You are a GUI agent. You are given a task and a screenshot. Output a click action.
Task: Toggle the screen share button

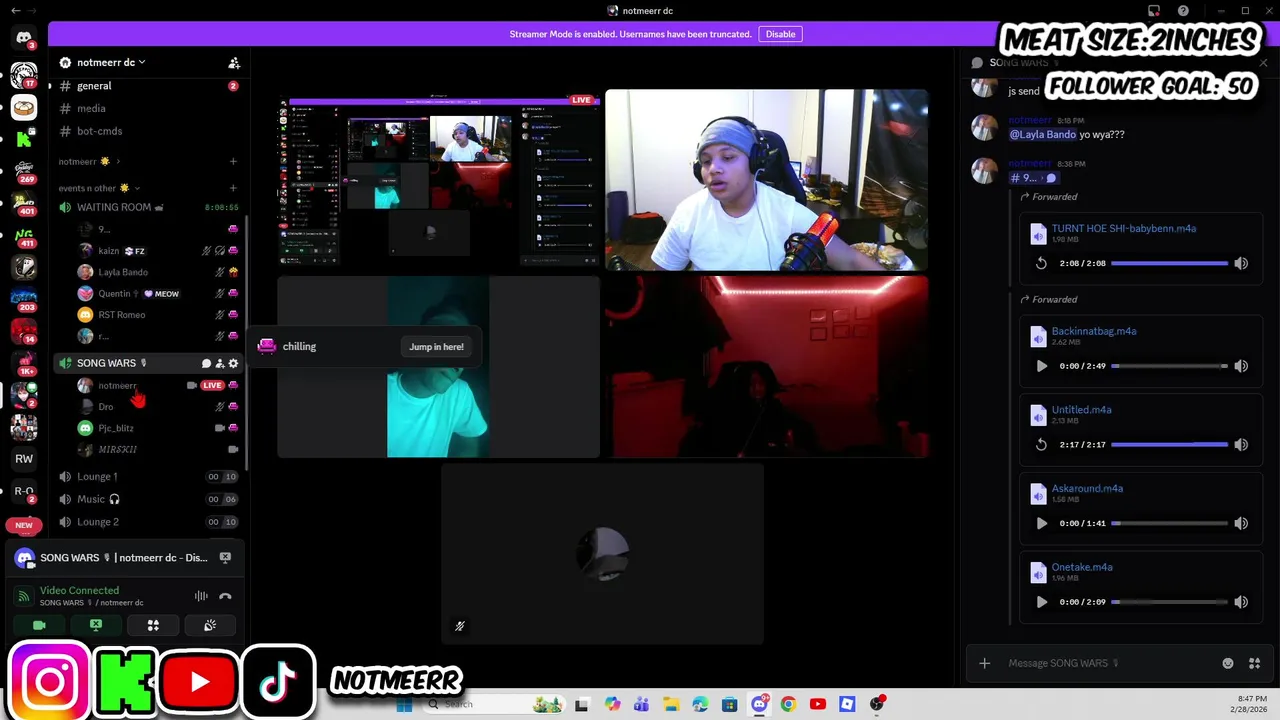(x=96, y=625)
